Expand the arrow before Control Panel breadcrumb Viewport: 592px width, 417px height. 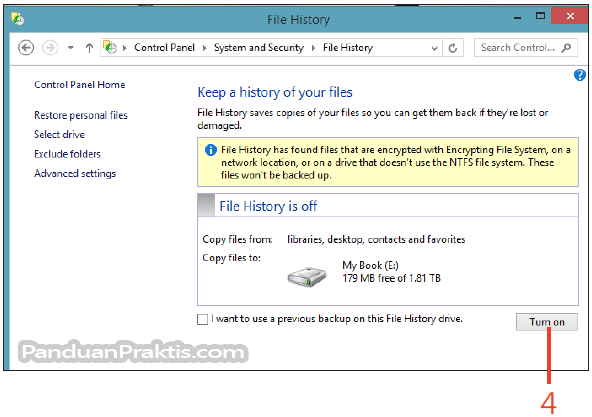(x=125, y=48)
